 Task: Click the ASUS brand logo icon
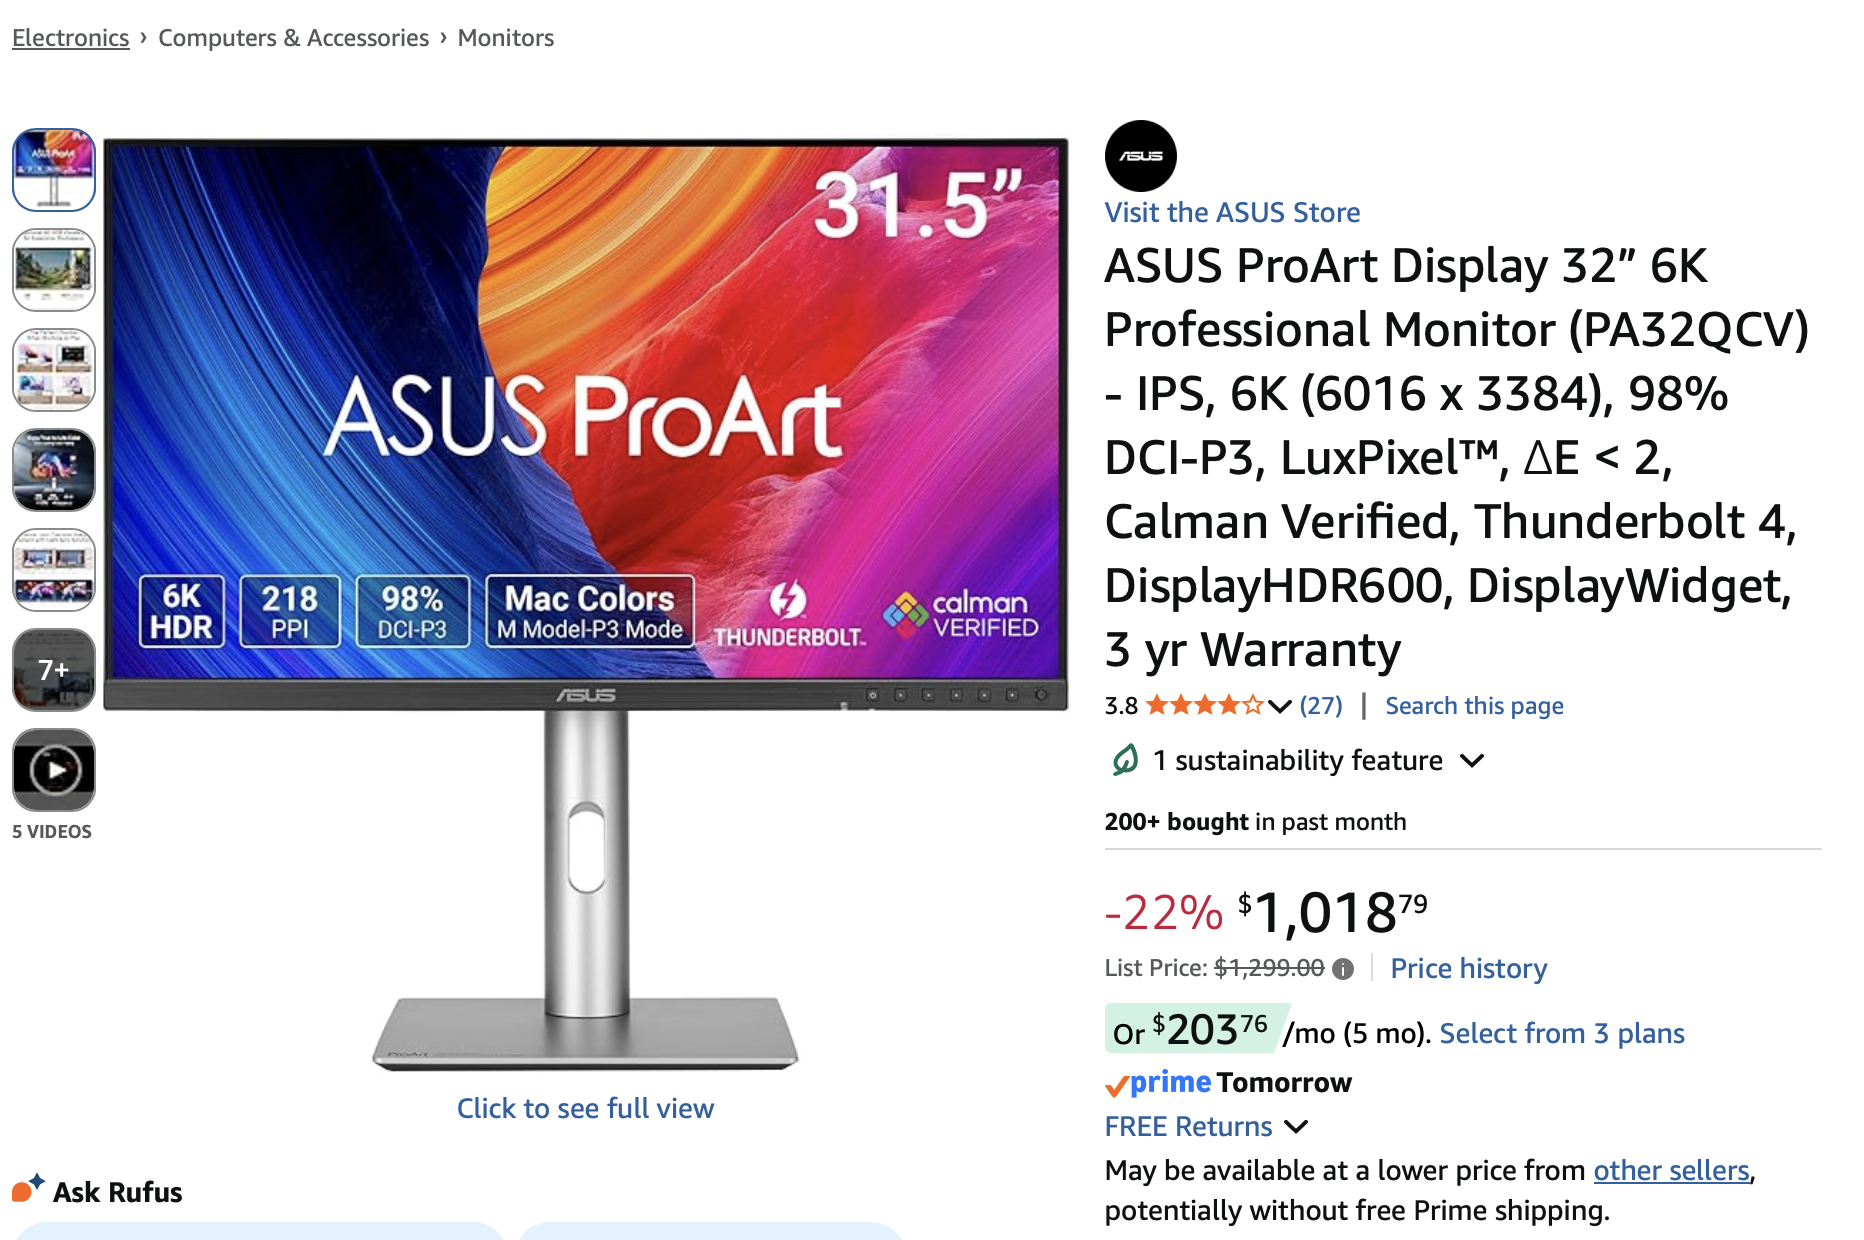pos(1140,156)
